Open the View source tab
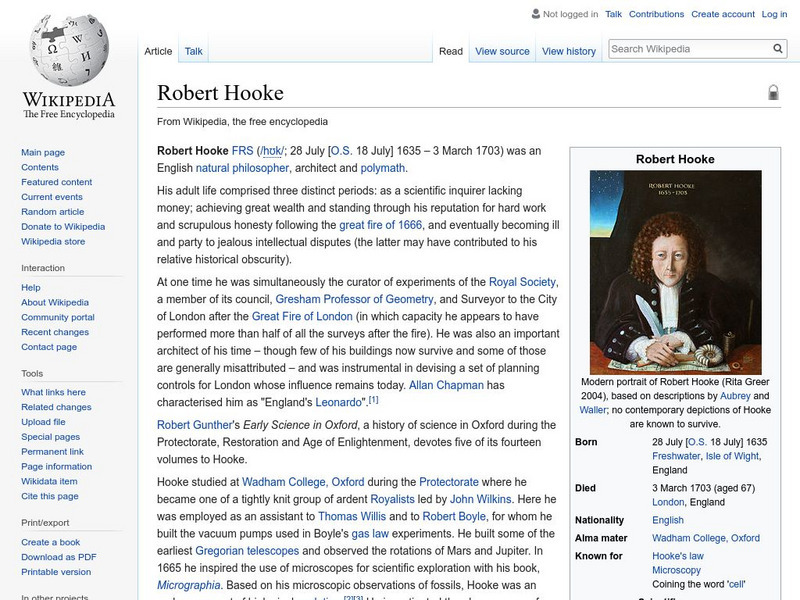 pos(503,51)
